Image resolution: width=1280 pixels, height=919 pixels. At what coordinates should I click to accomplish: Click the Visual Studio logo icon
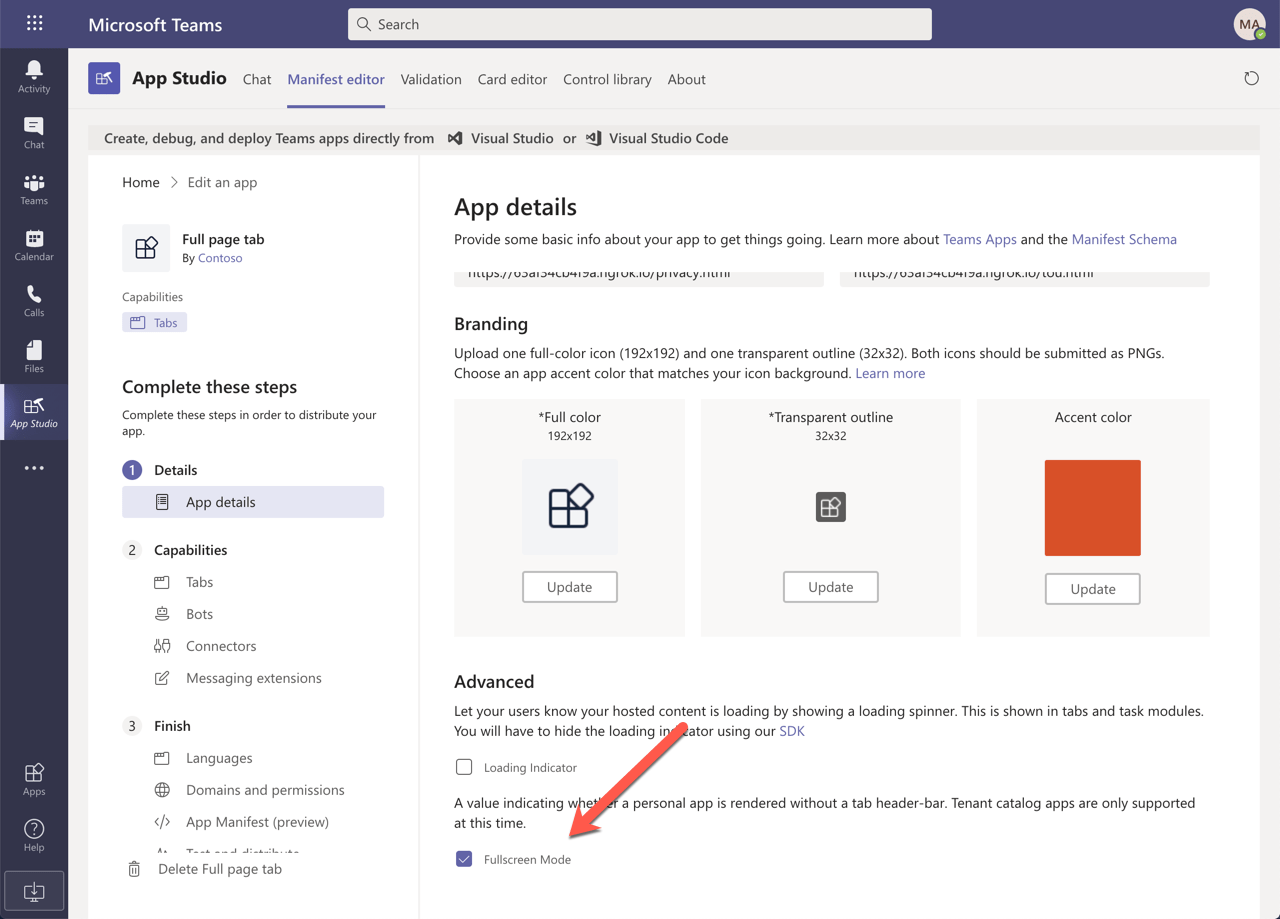point(455,138)
